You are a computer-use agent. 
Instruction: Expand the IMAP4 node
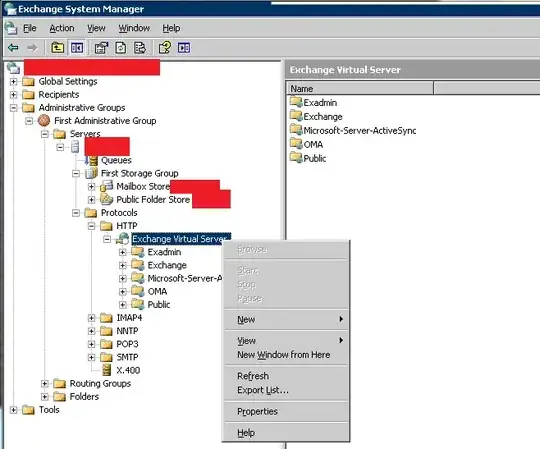91,318
